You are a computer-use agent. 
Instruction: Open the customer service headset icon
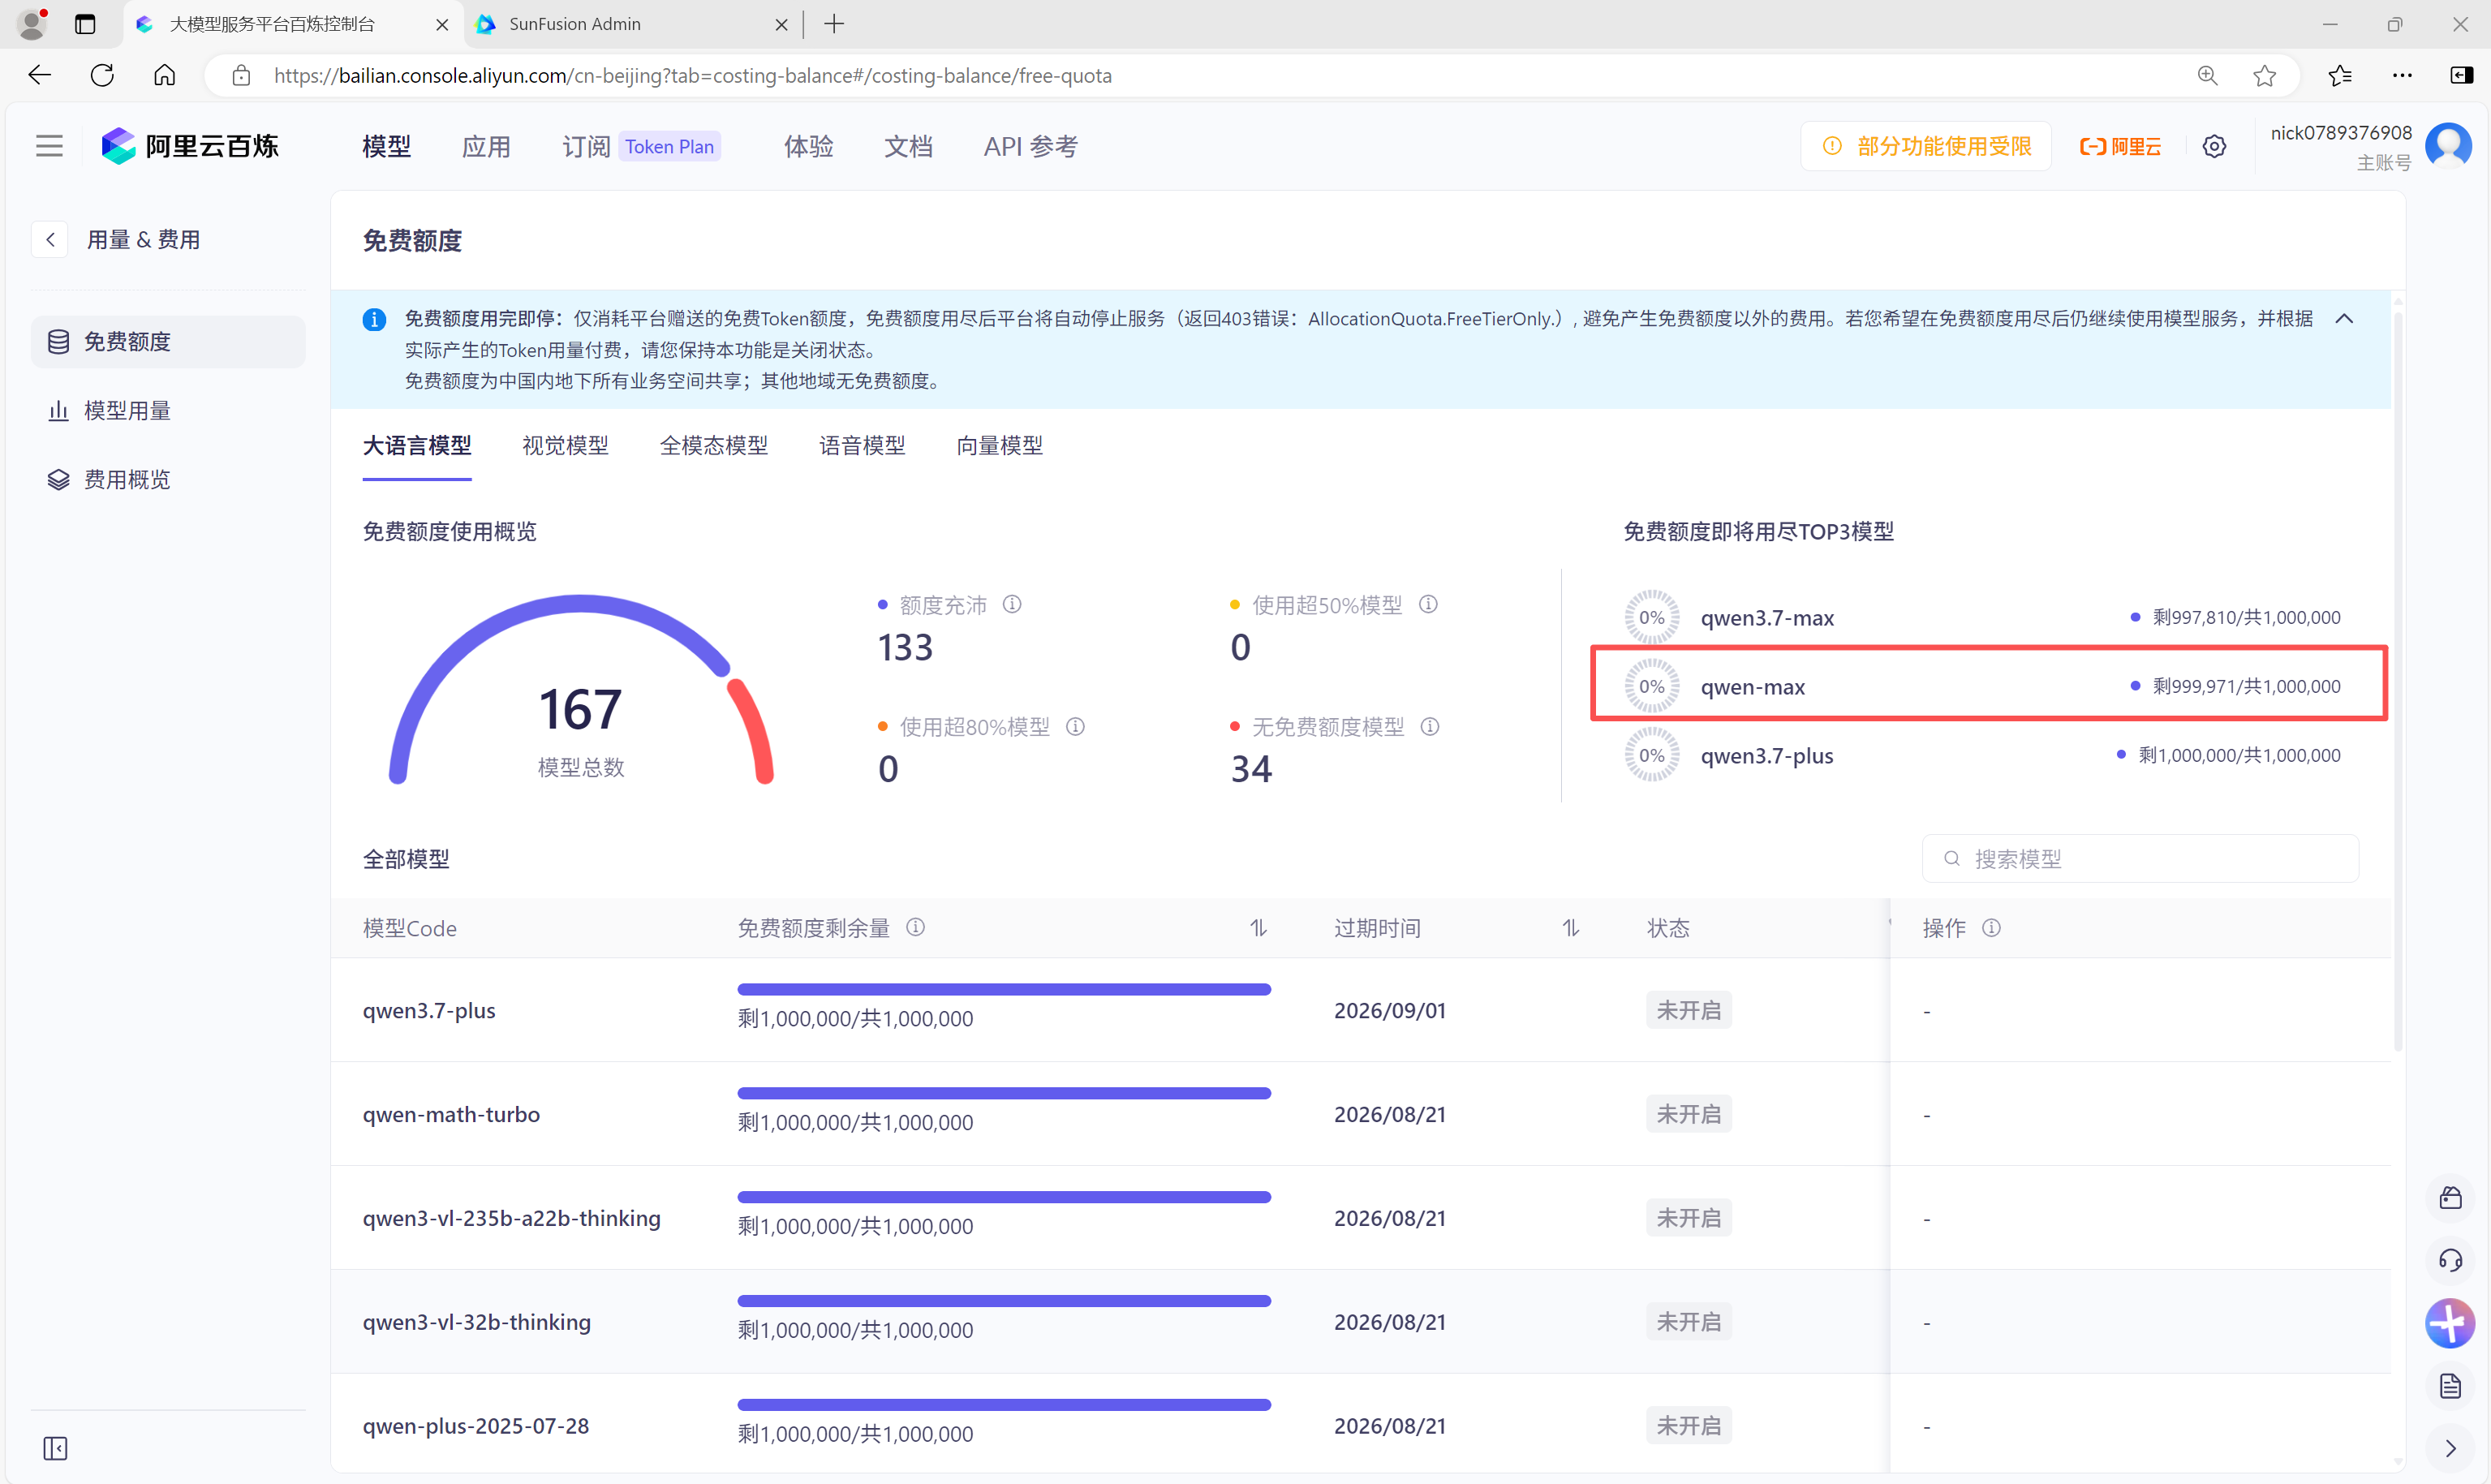click(2450, 1260)
